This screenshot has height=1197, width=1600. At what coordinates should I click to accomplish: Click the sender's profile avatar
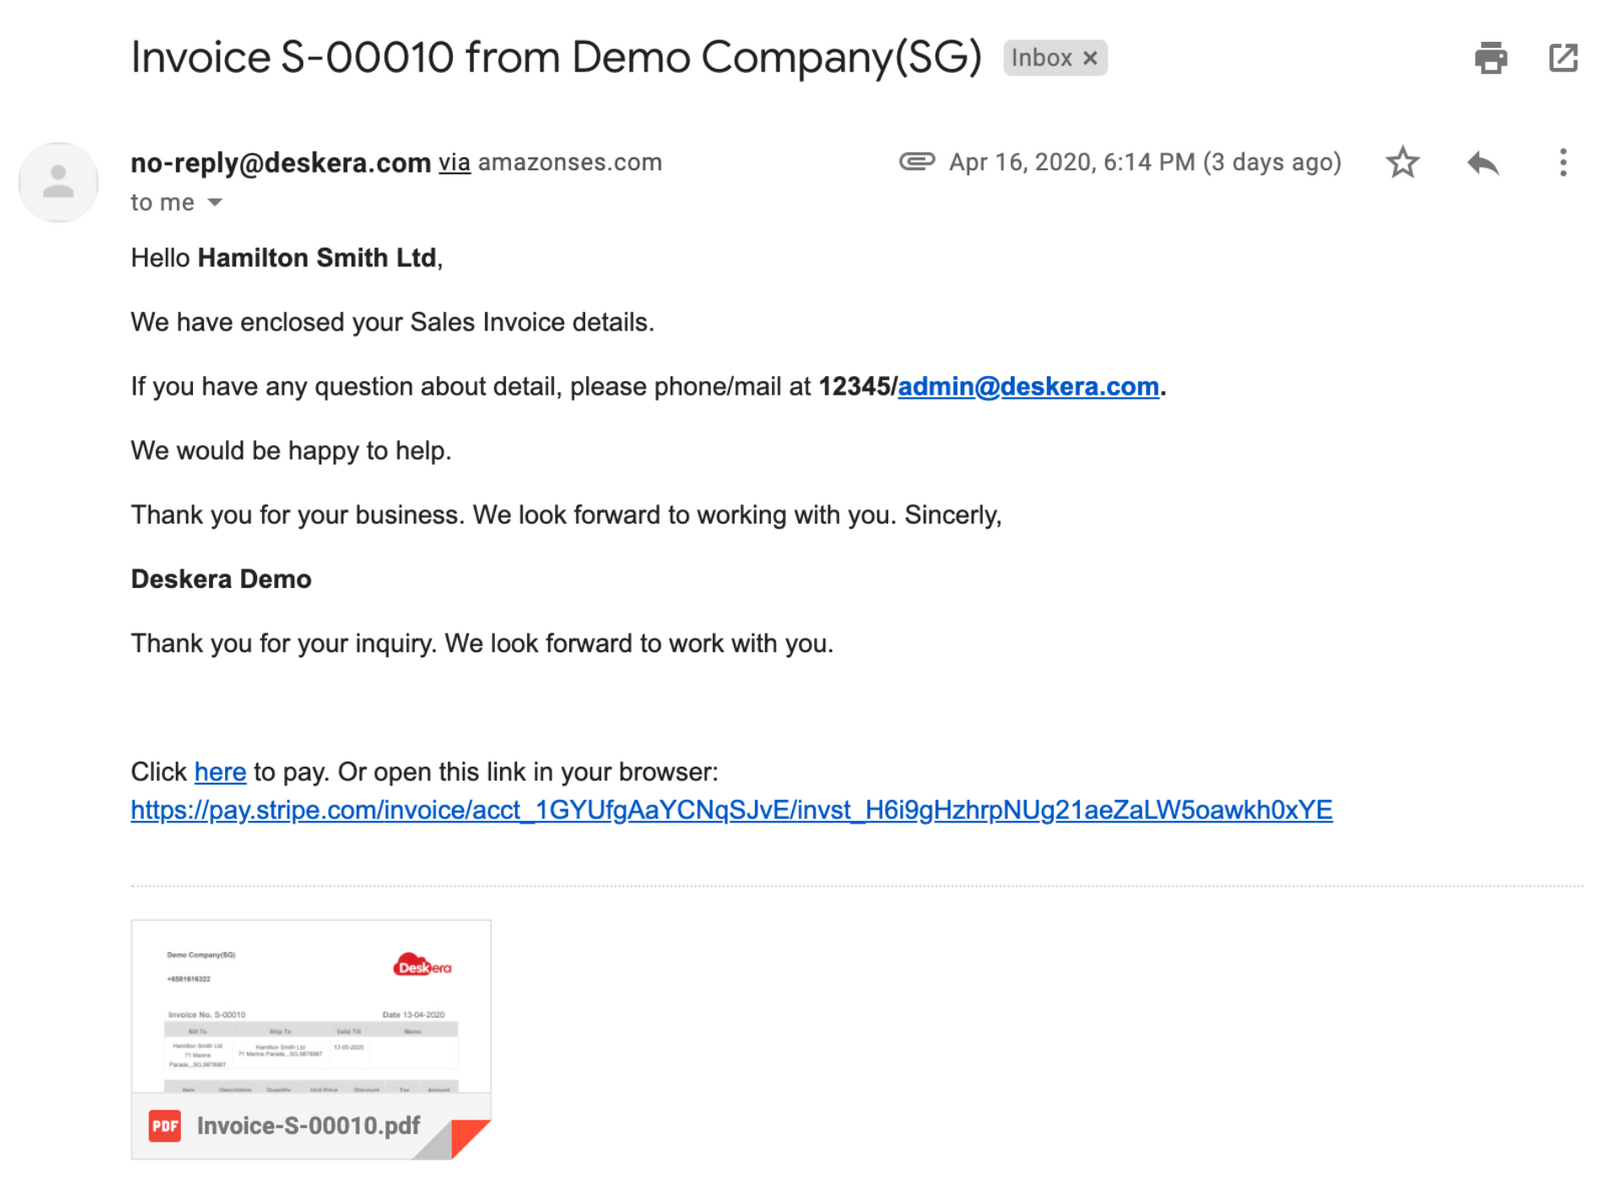point(59,182)
